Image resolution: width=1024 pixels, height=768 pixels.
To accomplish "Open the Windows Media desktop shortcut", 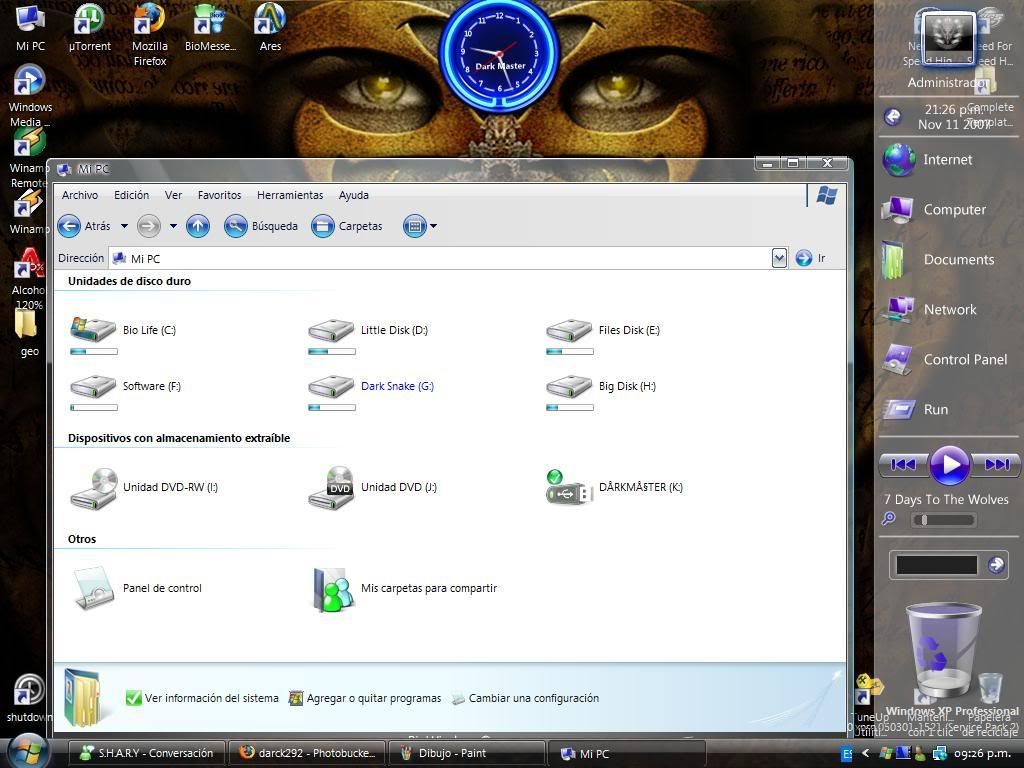I will 30,96.
